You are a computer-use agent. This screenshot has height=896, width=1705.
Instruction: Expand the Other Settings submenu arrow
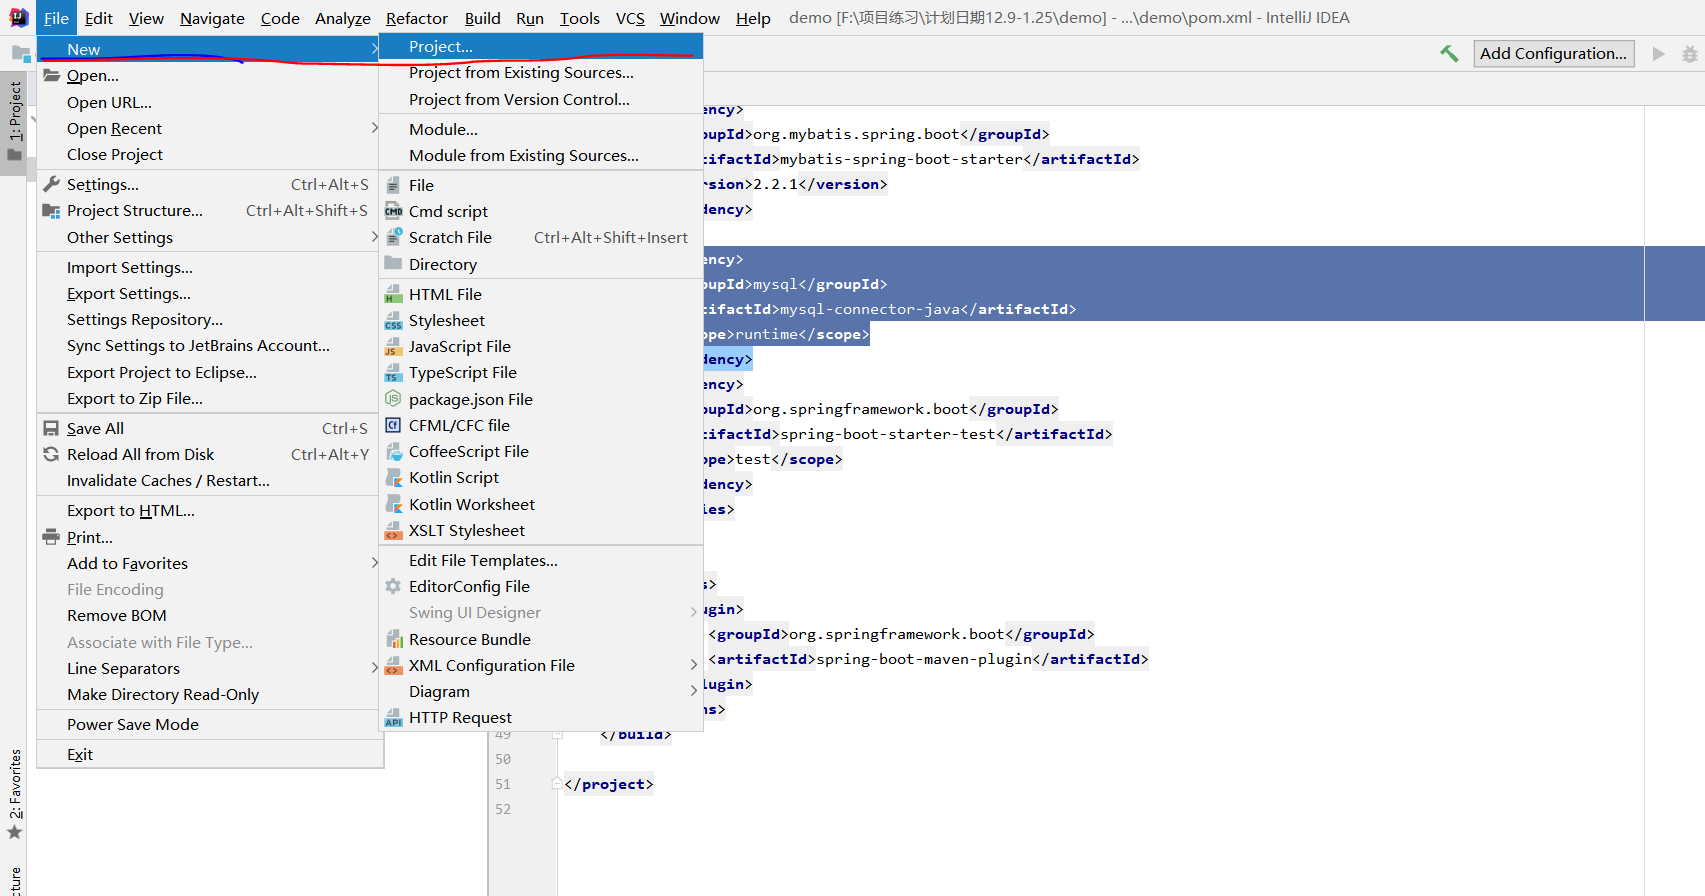[374, 237]
